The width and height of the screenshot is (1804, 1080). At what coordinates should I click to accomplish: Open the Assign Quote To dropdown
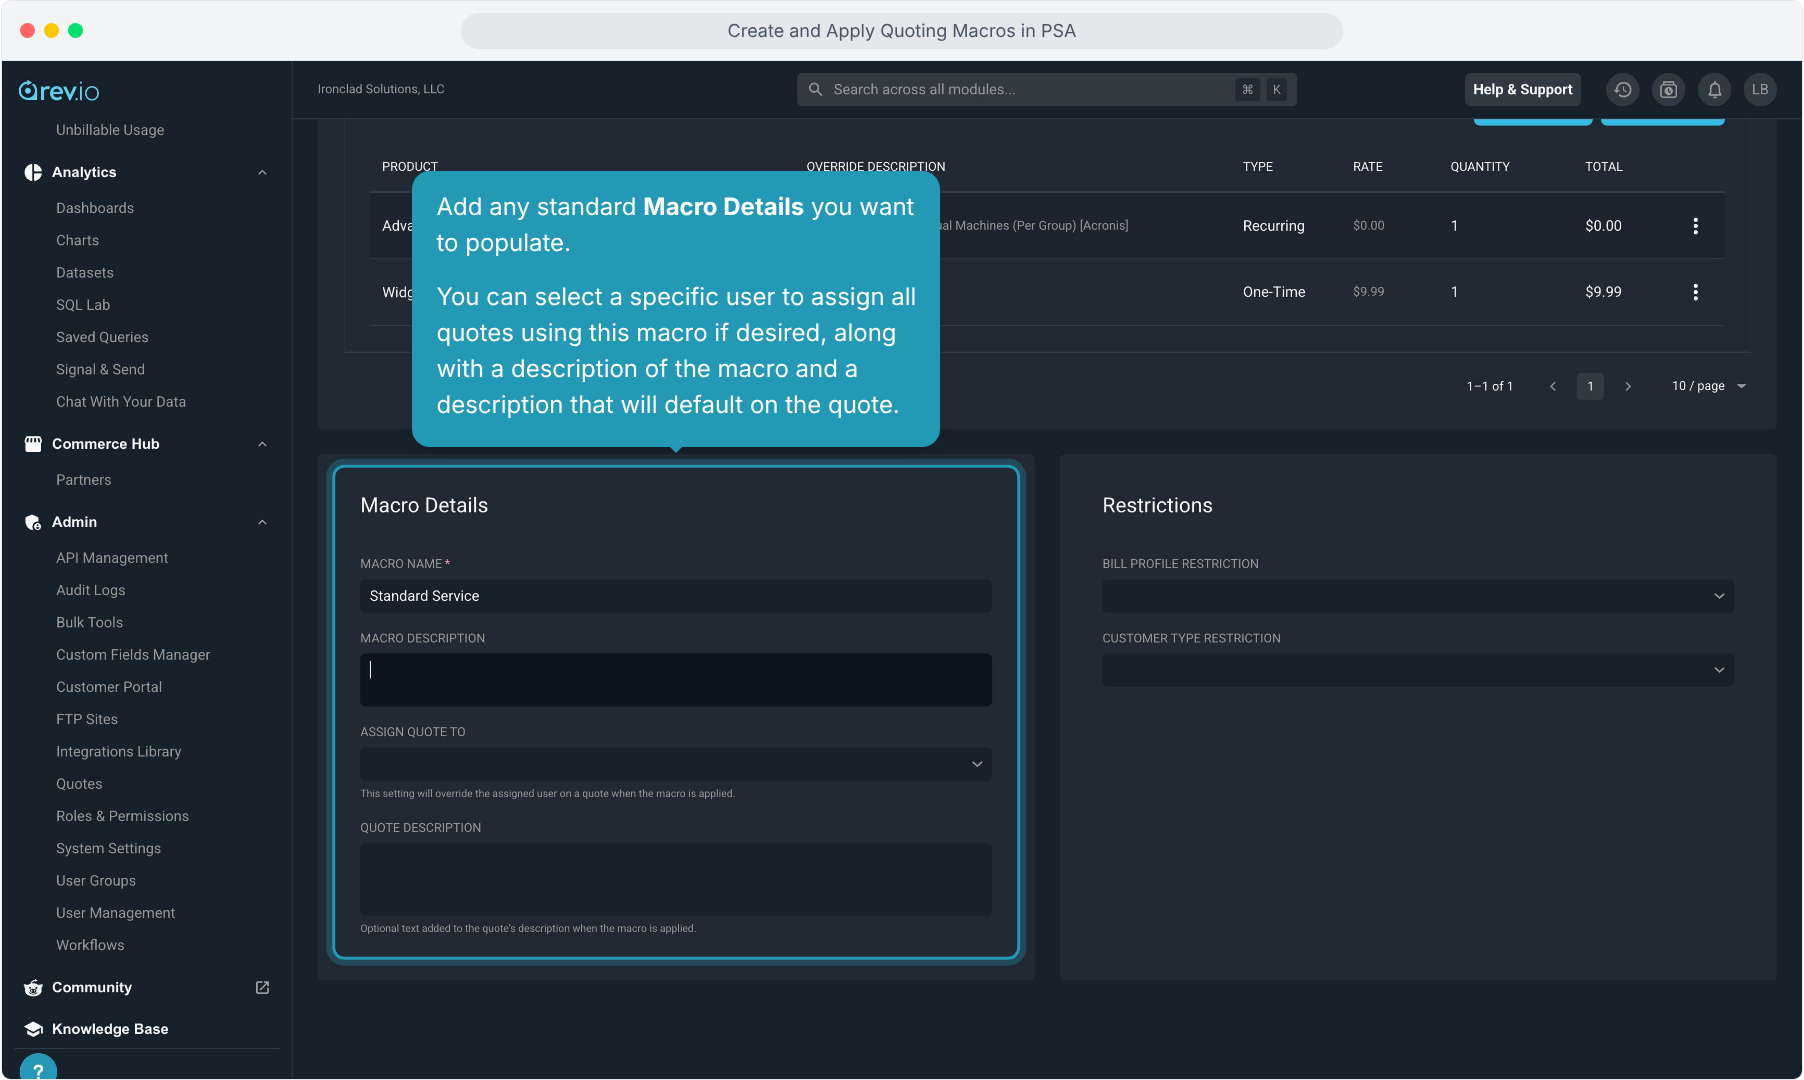click(x=676, y=764)
